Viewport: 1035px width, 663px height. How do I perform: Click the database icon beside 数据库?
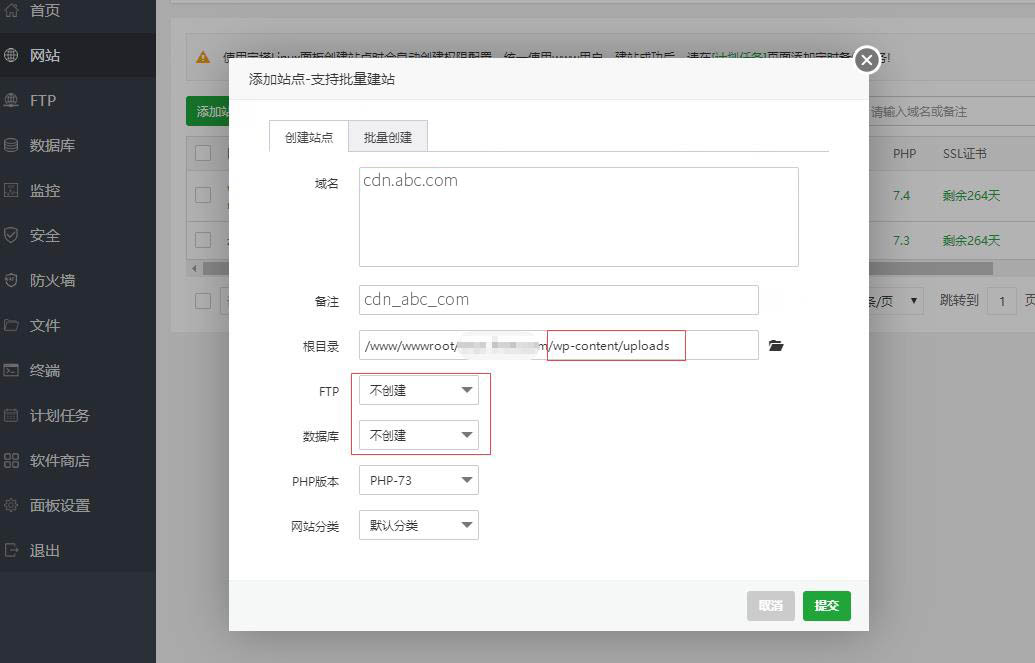(x=11, y=145)
